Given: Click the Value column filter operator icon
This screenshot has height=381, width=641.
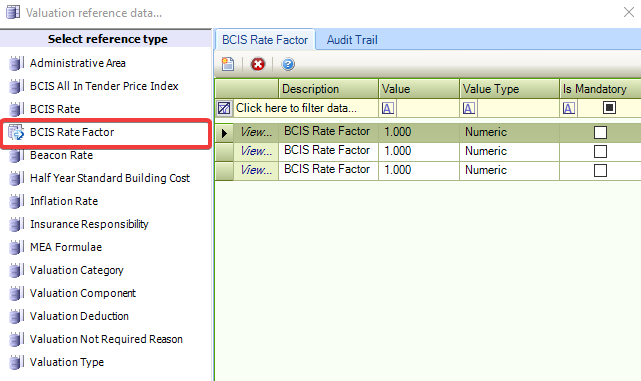Looking at the screenshot, I should [388, 108].
